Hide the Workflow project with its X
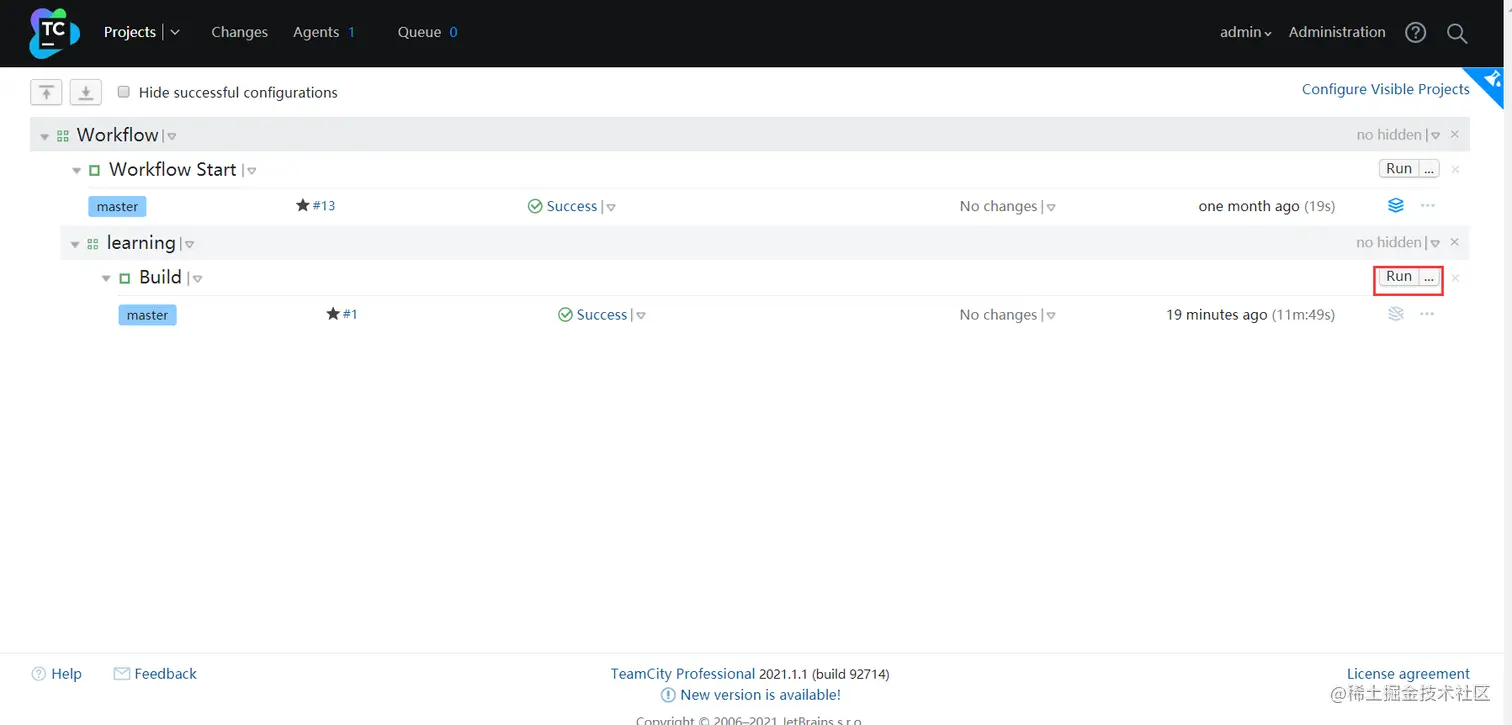1512x725 pixels. pos(1455,134)
